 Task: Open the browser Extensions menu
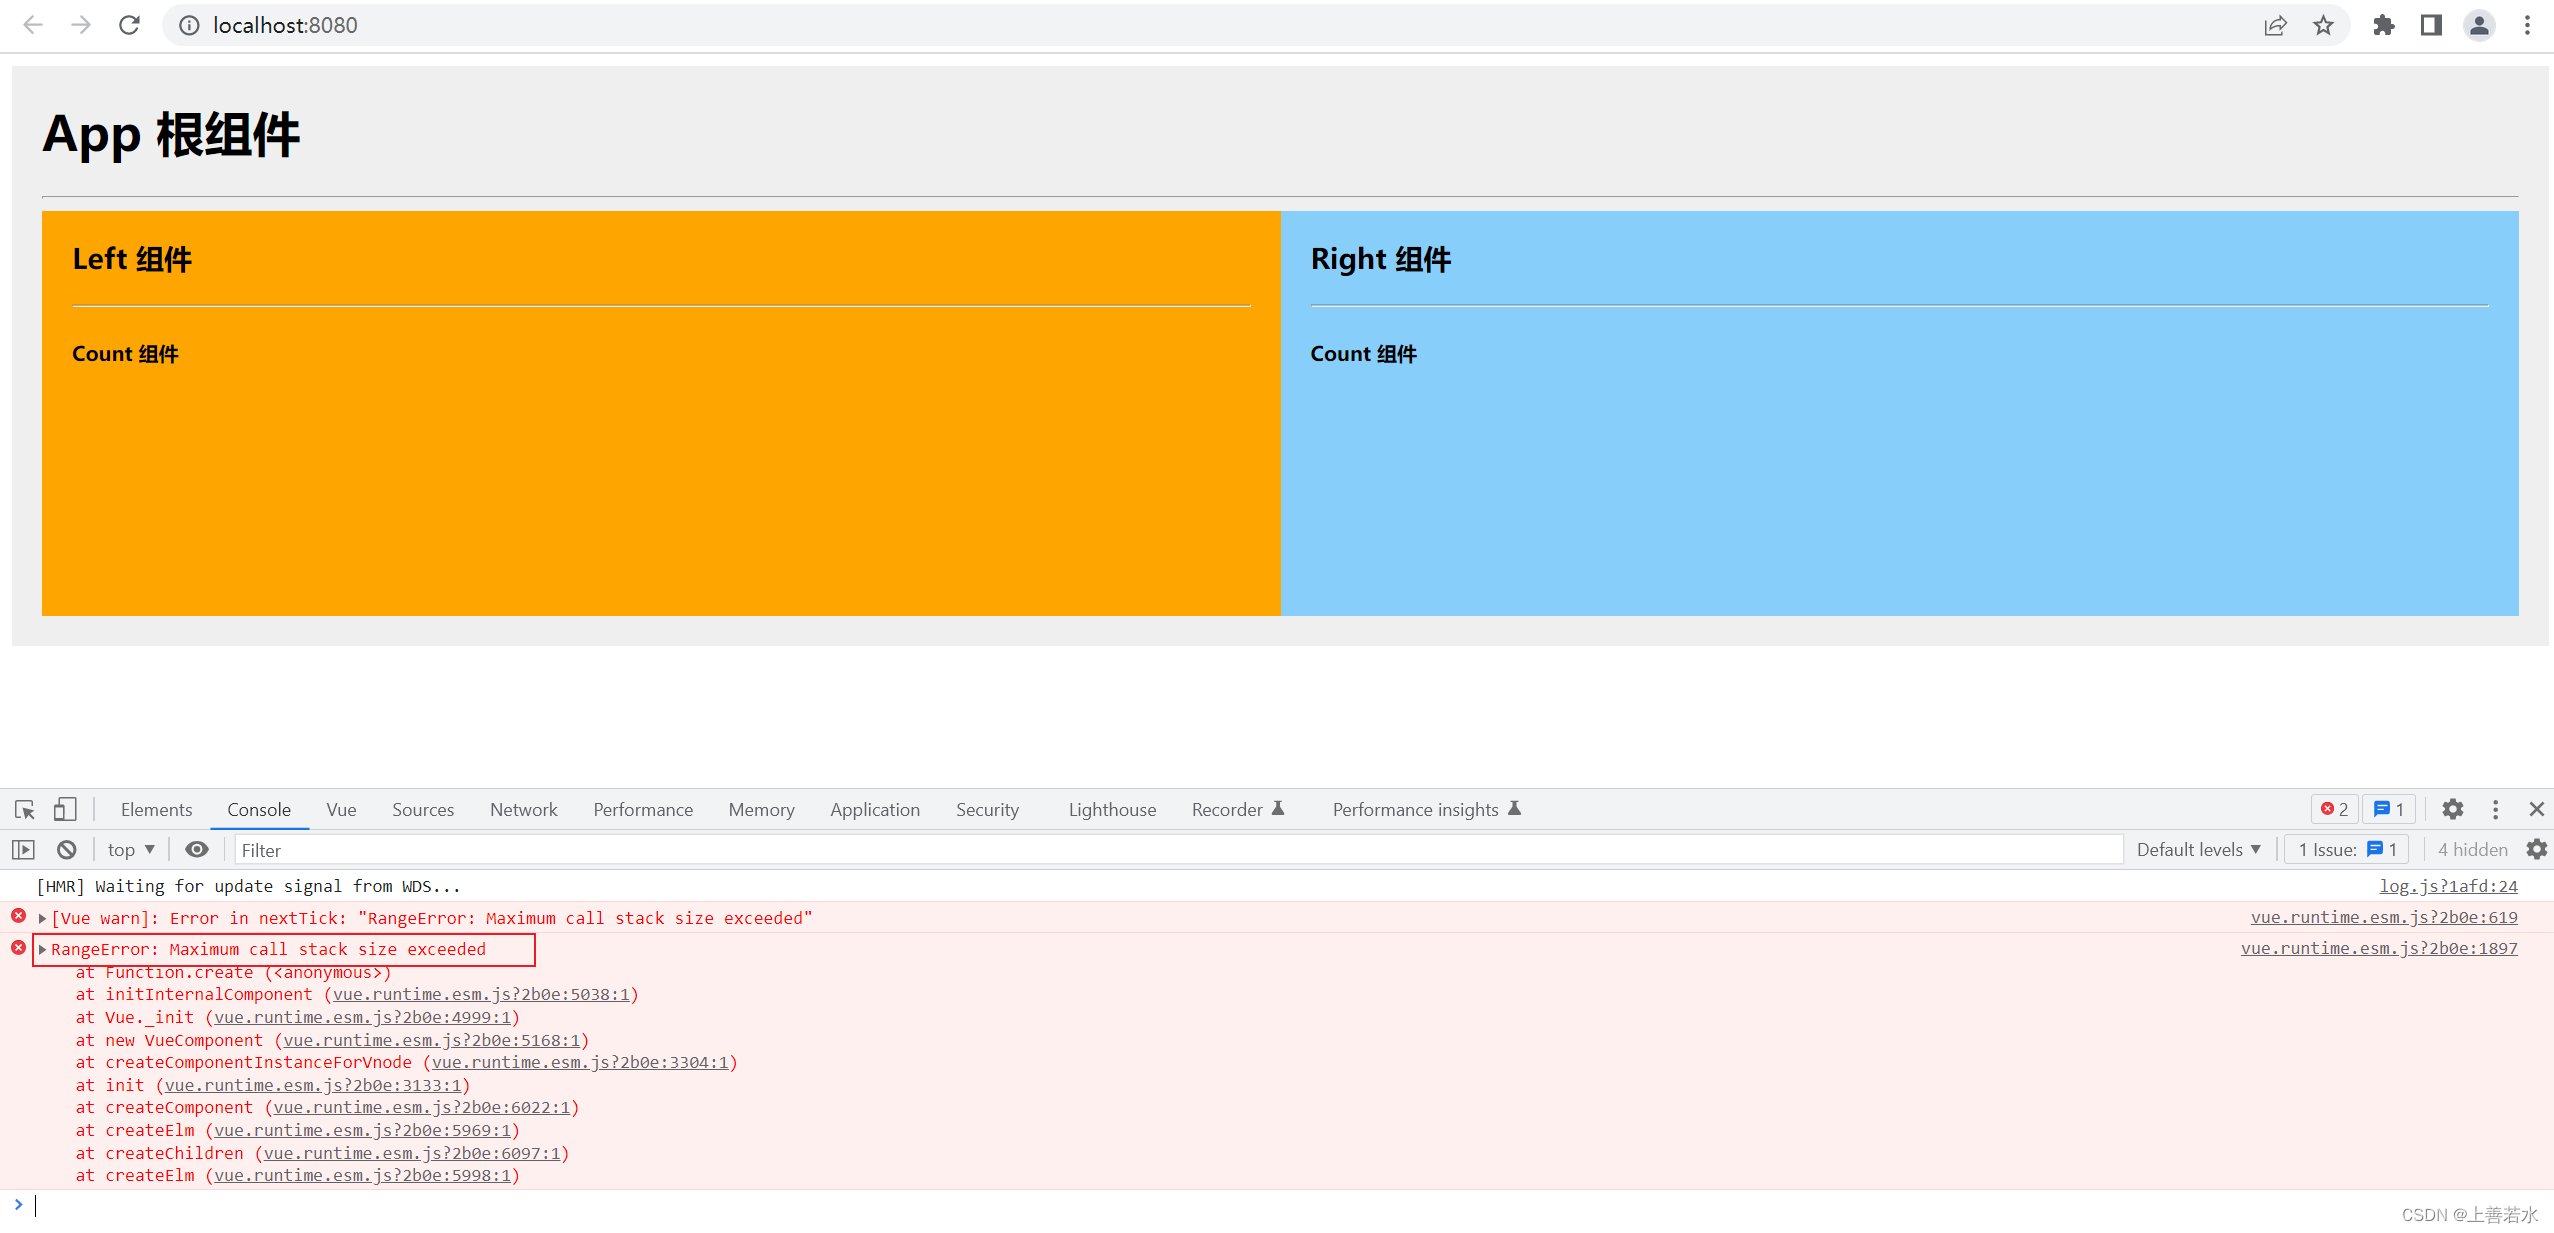(x=2384, y=25)
